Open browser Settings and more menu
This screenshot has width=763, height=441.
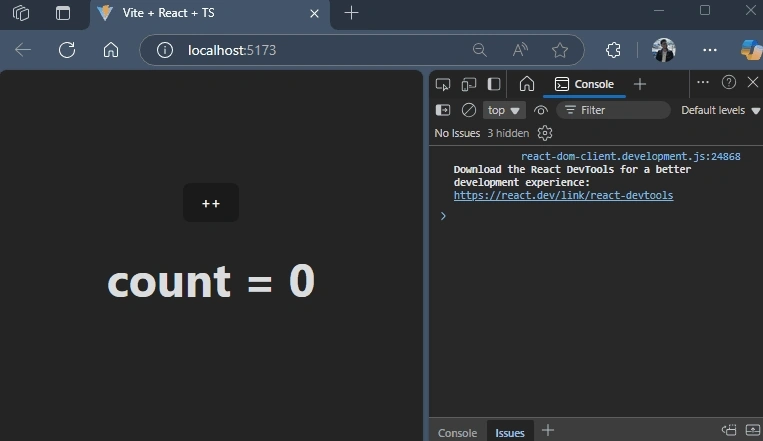(x=710, y=50)
